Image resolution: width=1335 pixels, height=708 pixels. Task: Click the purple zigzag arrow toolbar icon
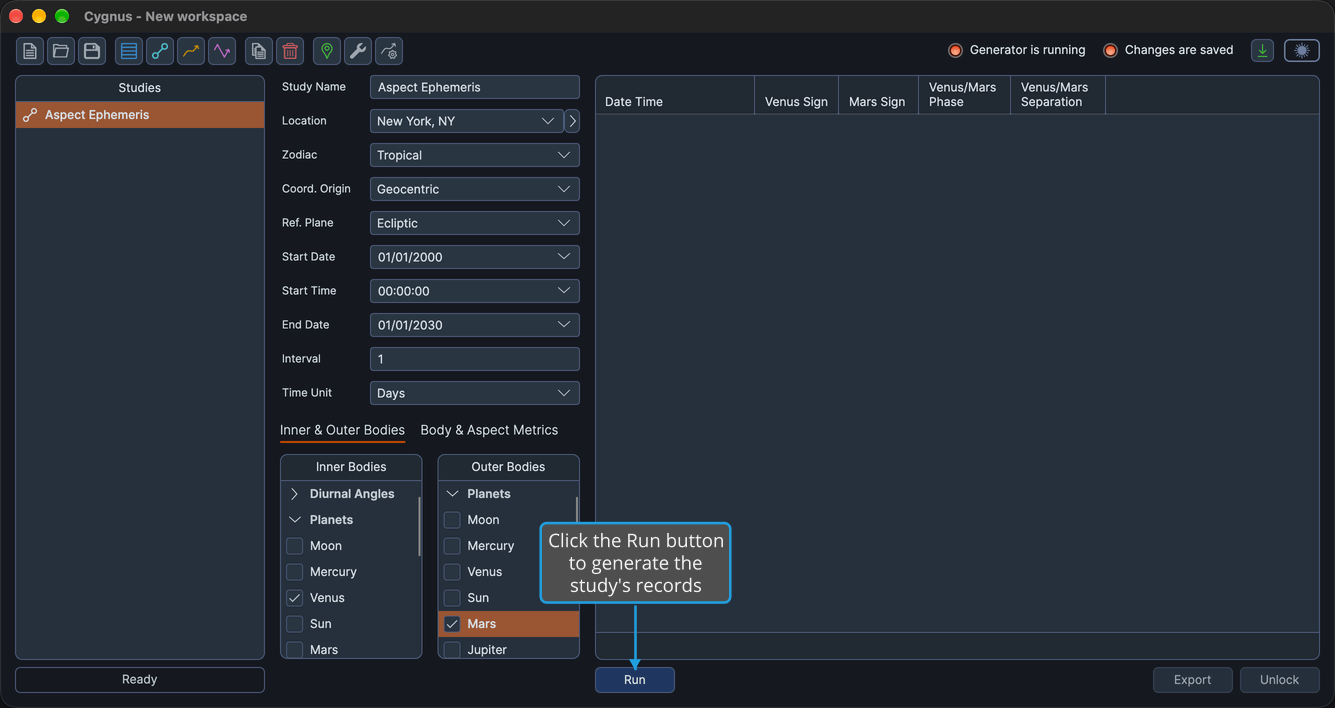pyautogui.click(x=222, y=51)
